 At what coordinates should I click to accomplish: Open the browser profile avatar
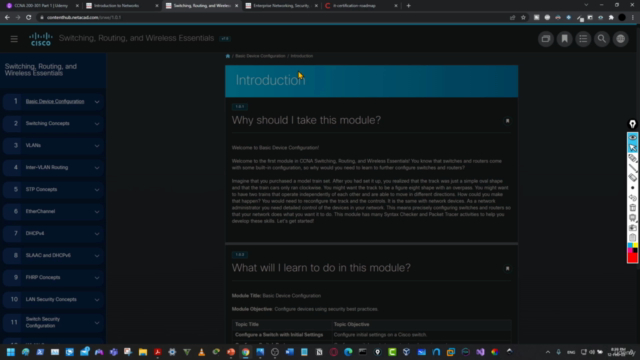622,18
